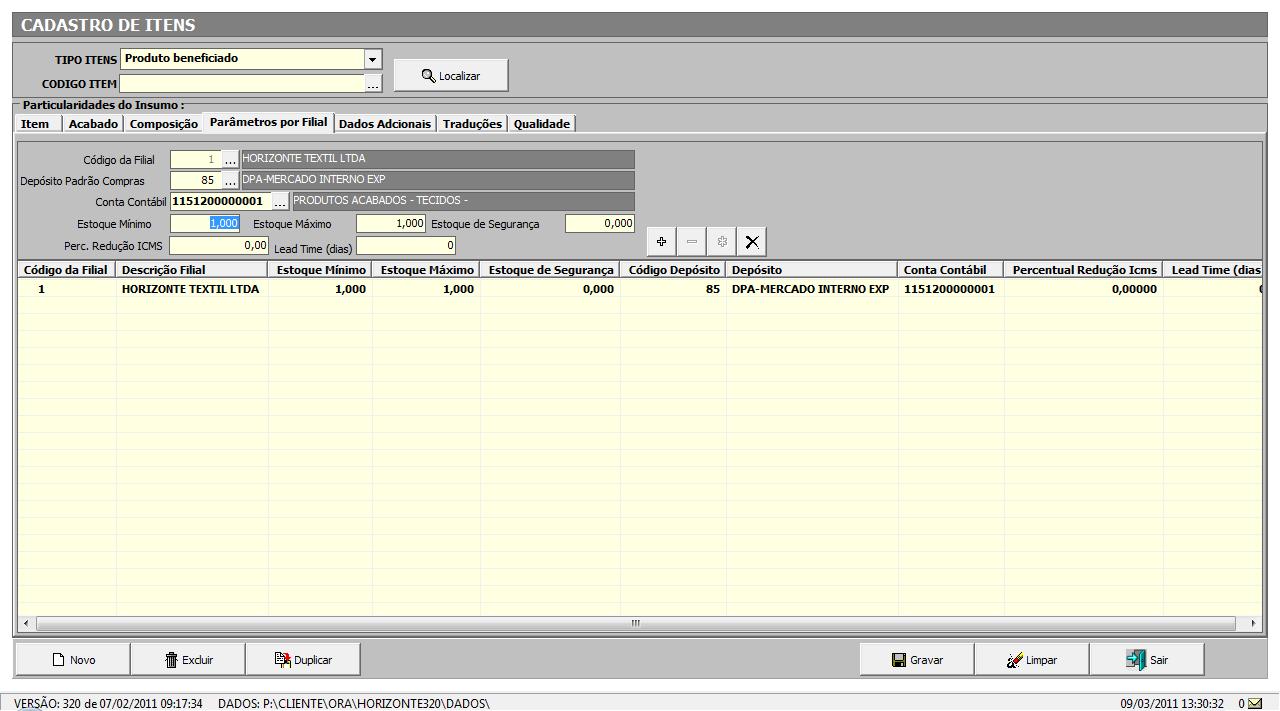The width and height of the screenshot is (1280, 711).
Task: Open the CODIGO ITEM lookup ellipsis button
Action: (x=373, y=85)
